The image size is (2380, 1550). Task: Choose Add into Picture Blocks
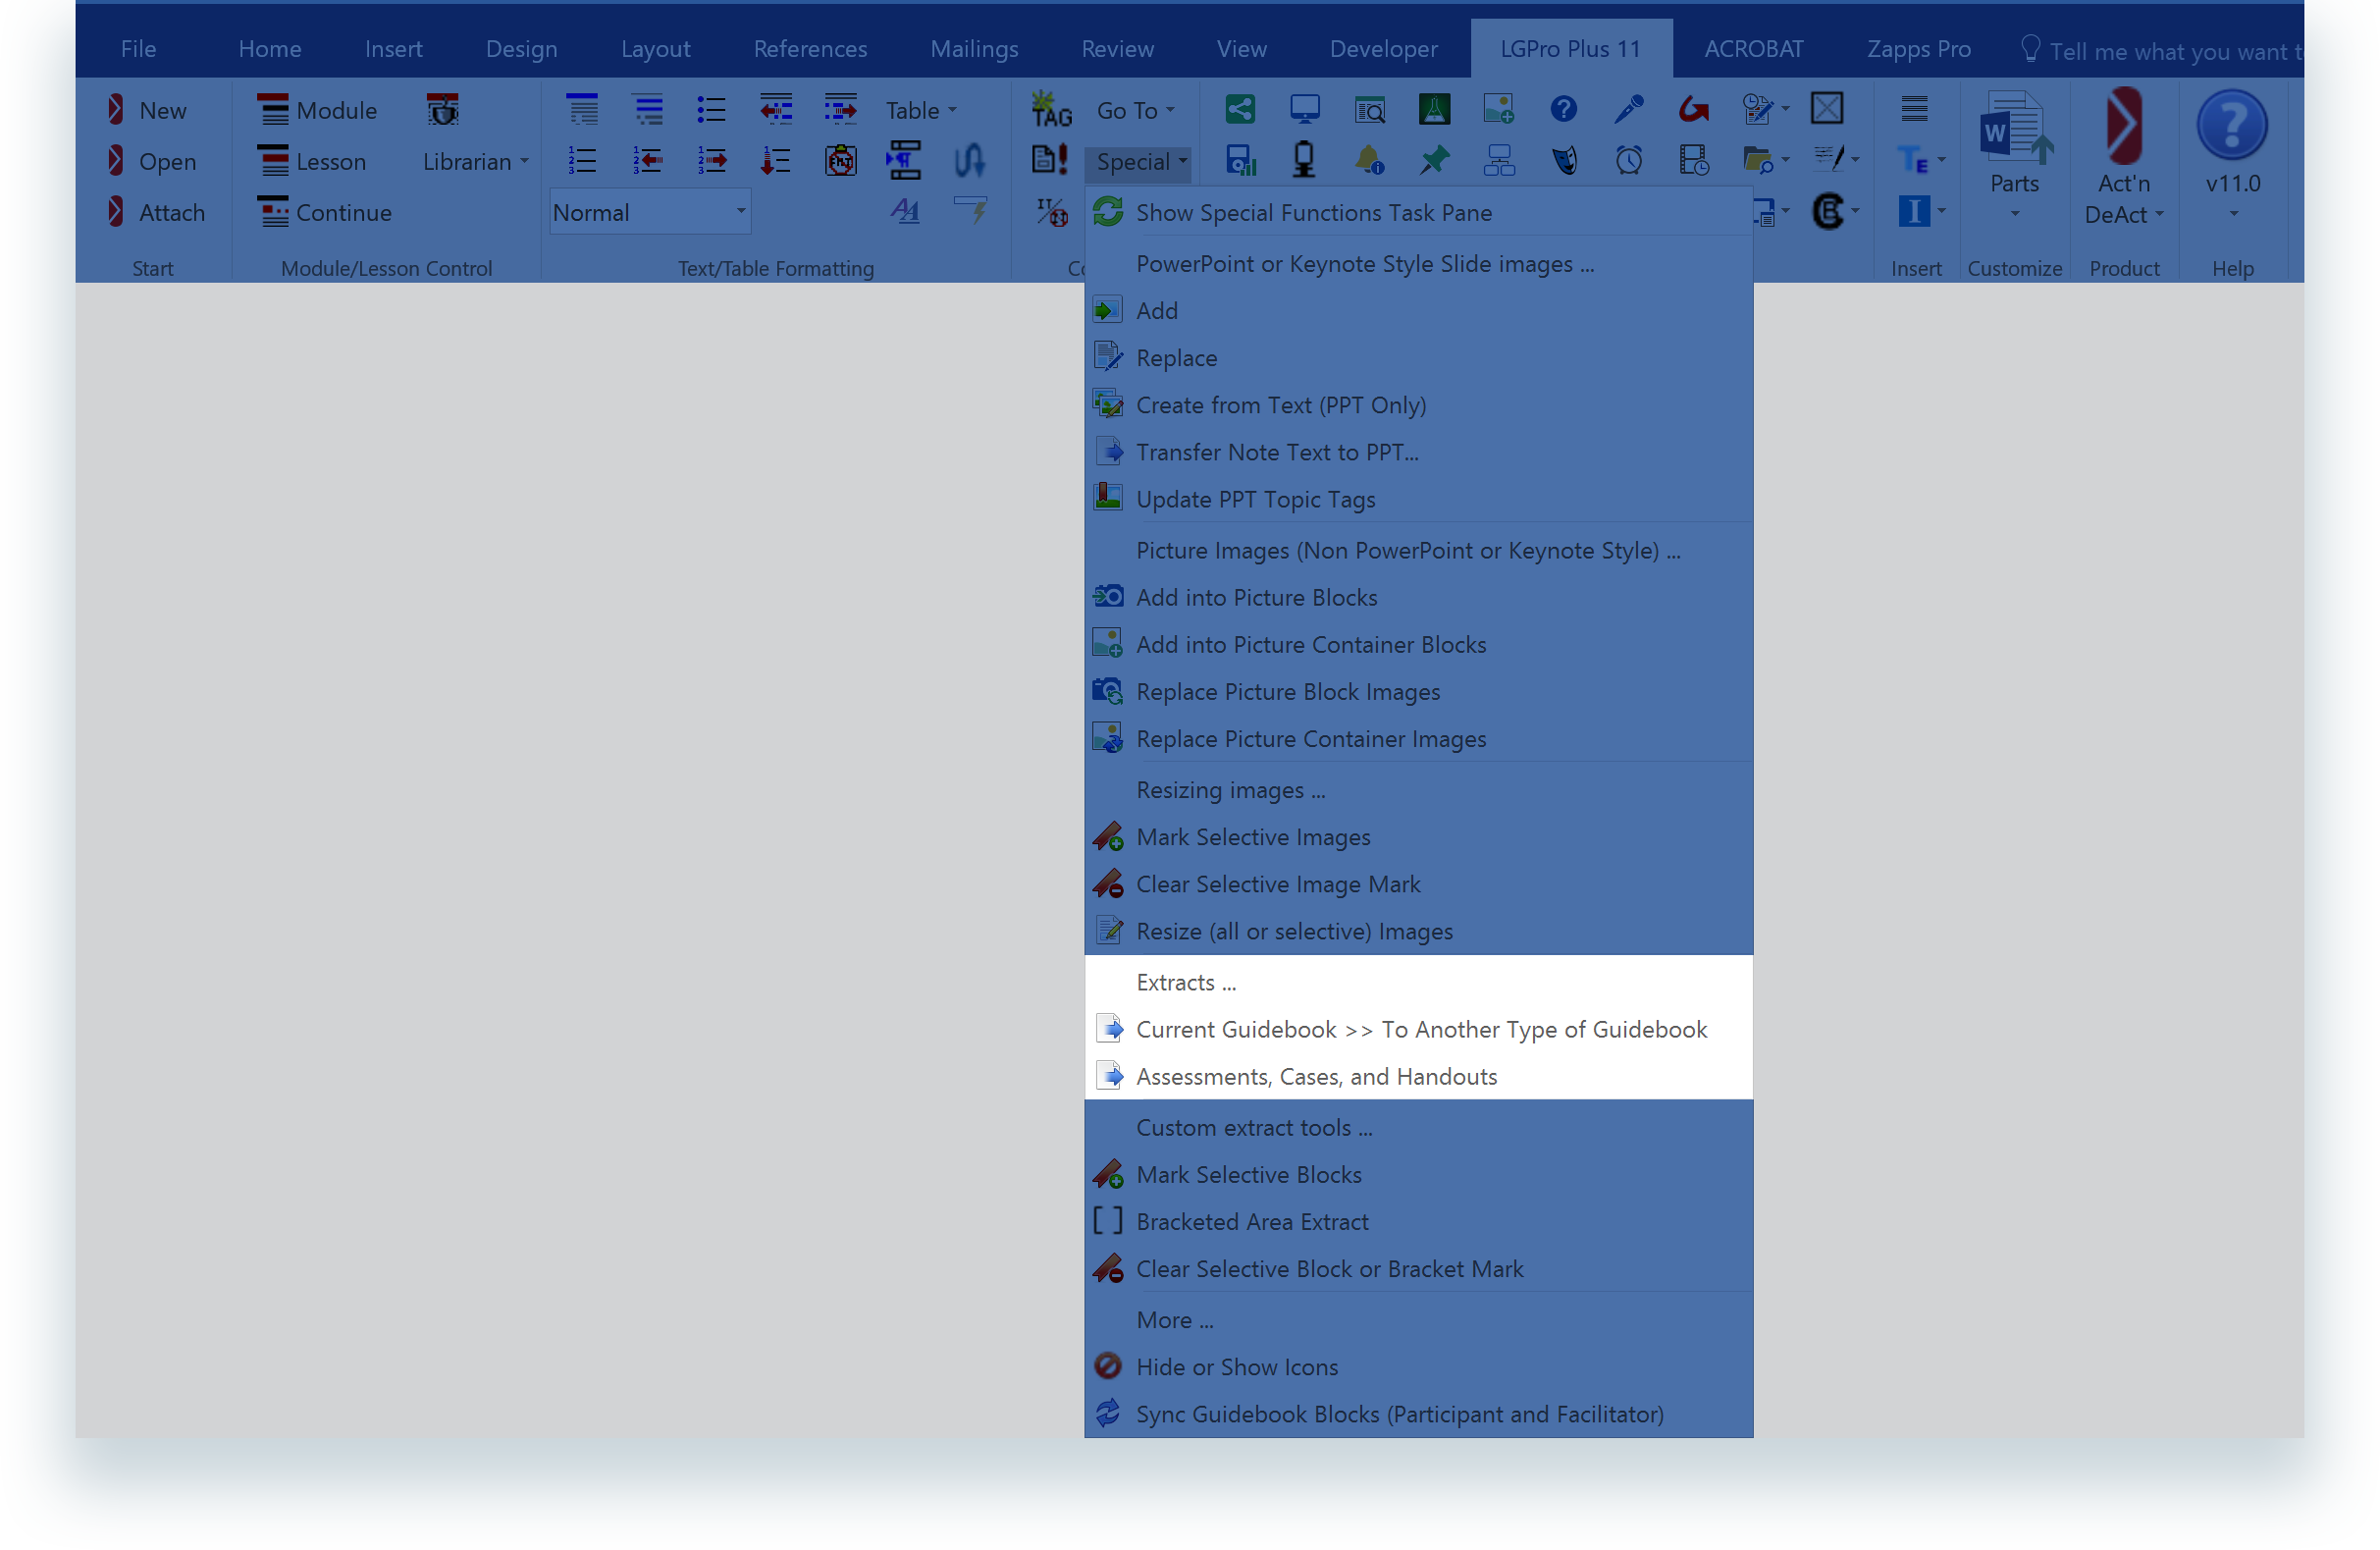tap(1418, 596)
